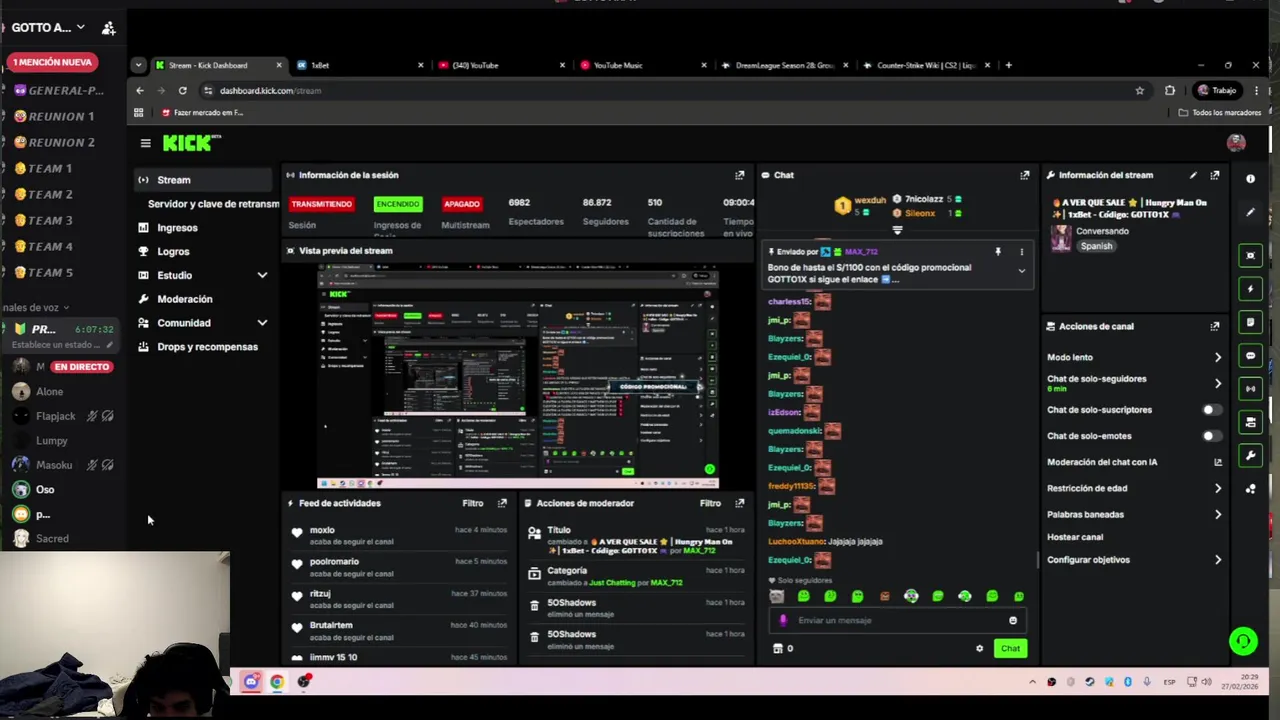Open Restricción de edad options arrow

[x=1217, y=488]
